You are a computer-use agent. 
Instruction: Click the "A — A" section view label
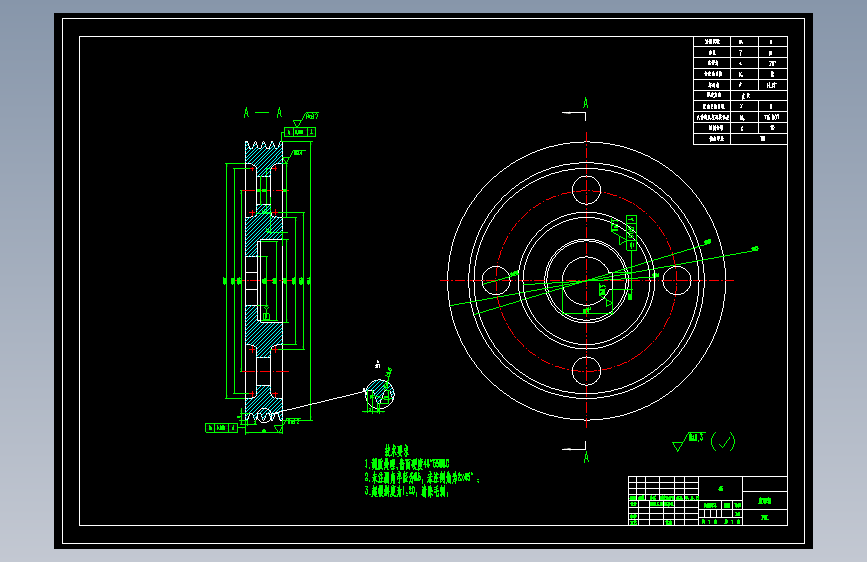pyautogui.click(x=263, y=113)
